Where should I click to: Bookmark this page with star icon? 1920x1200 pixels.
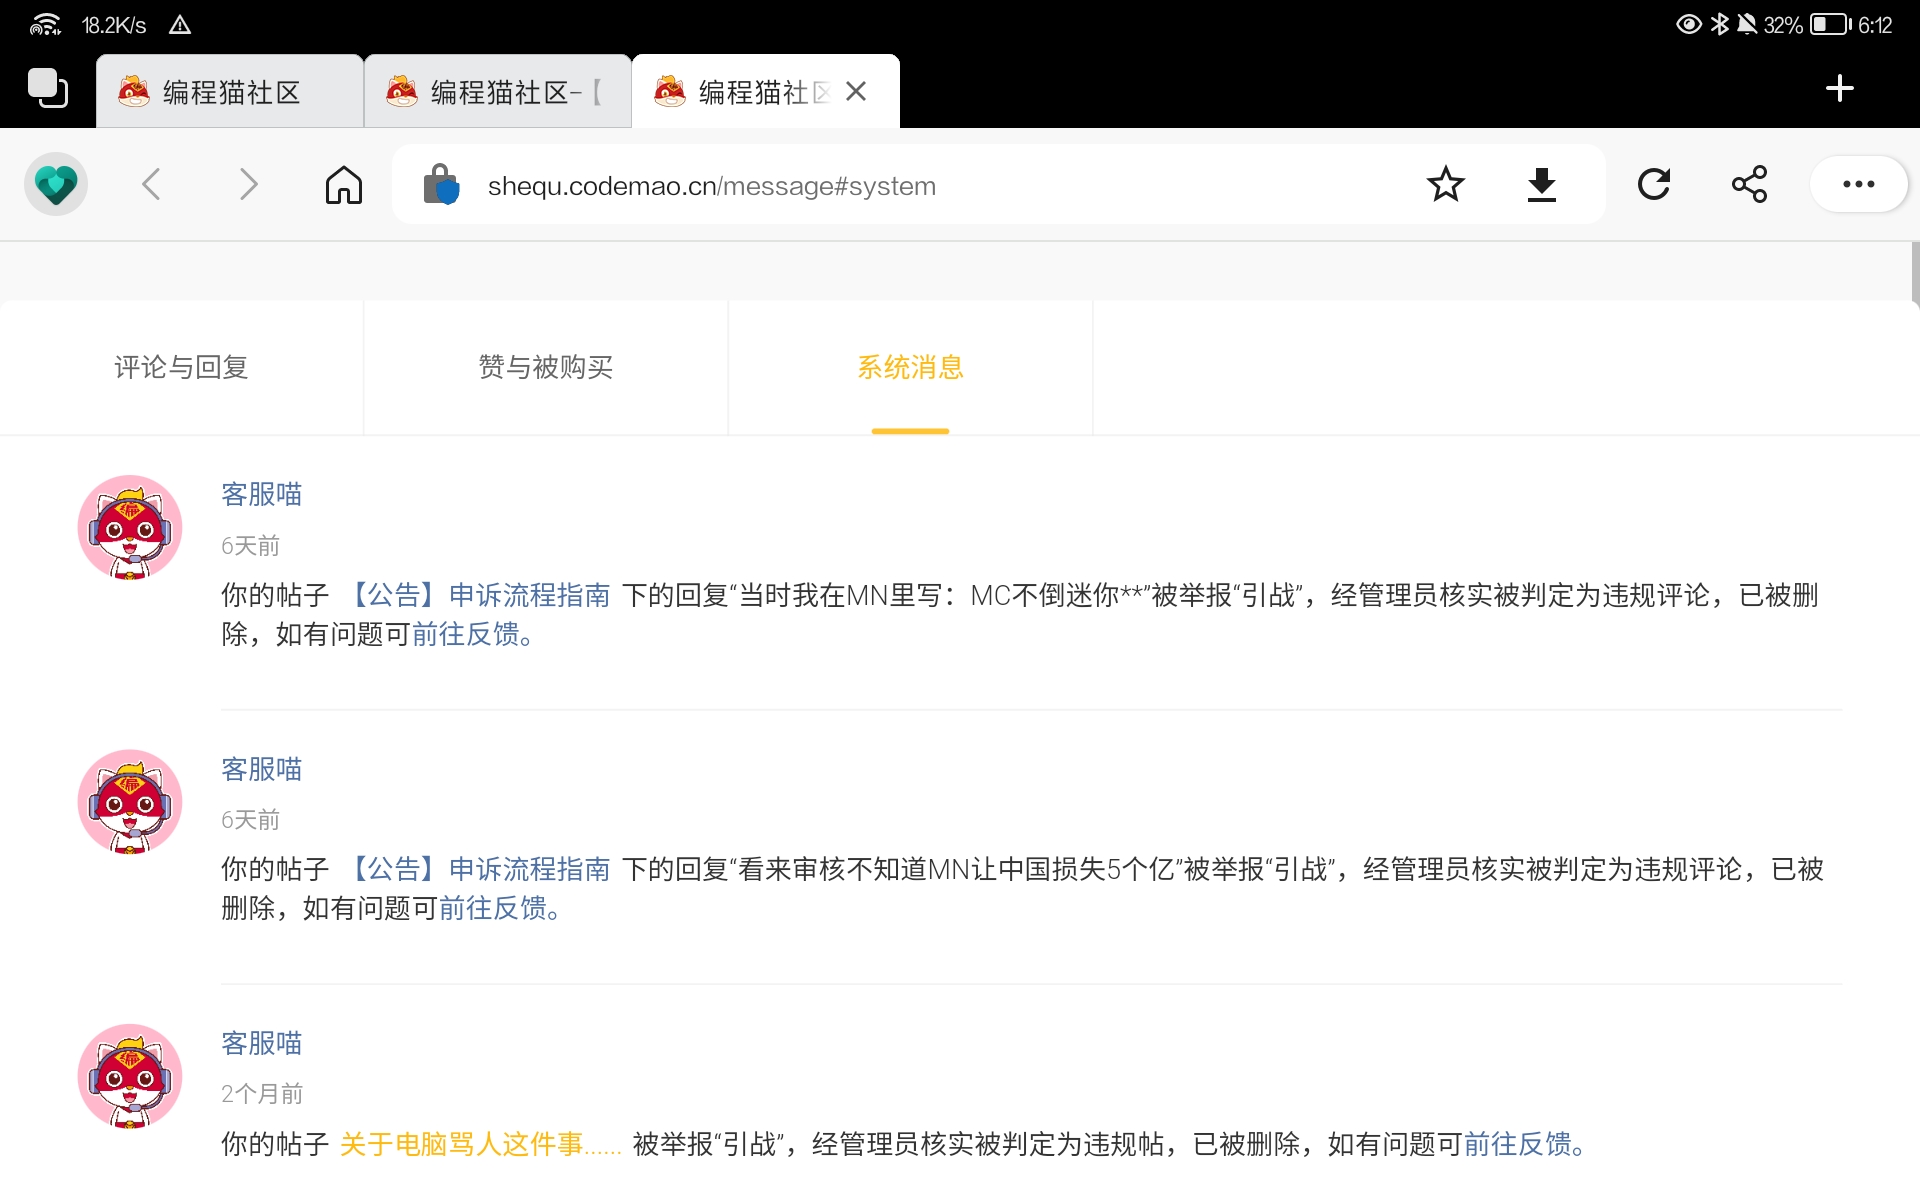[1445, 184]
